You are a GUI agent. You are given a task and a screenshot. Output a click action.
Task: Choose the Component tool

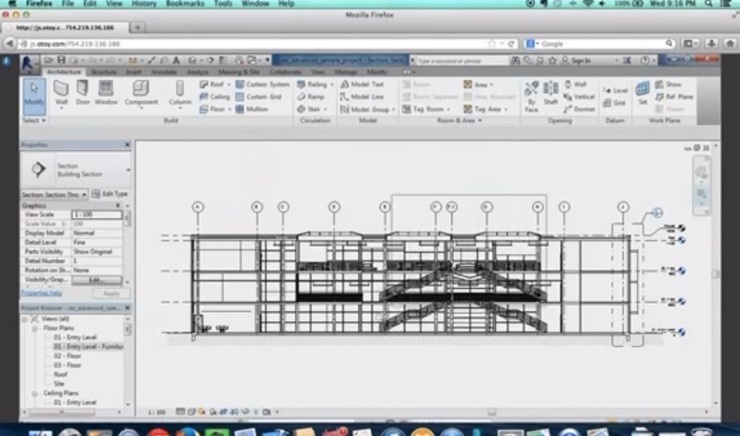[141, 93]
